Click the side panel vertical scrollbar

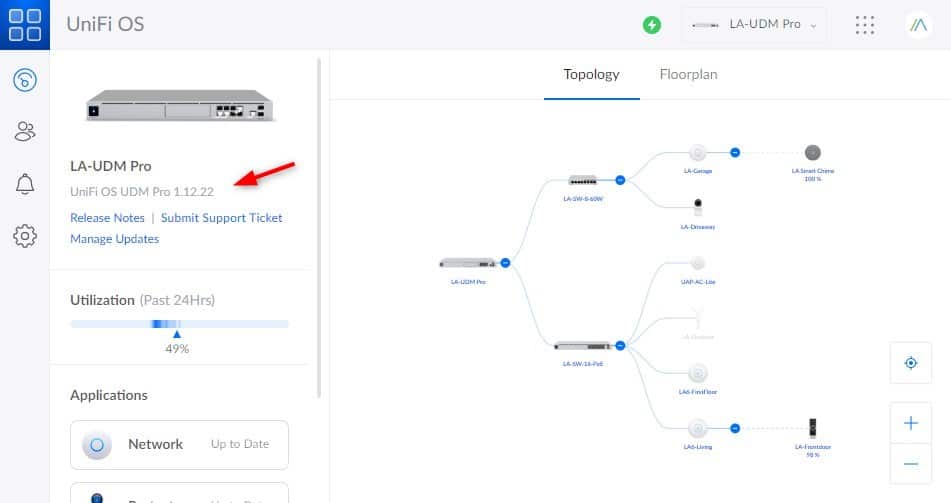pos(319,228)
